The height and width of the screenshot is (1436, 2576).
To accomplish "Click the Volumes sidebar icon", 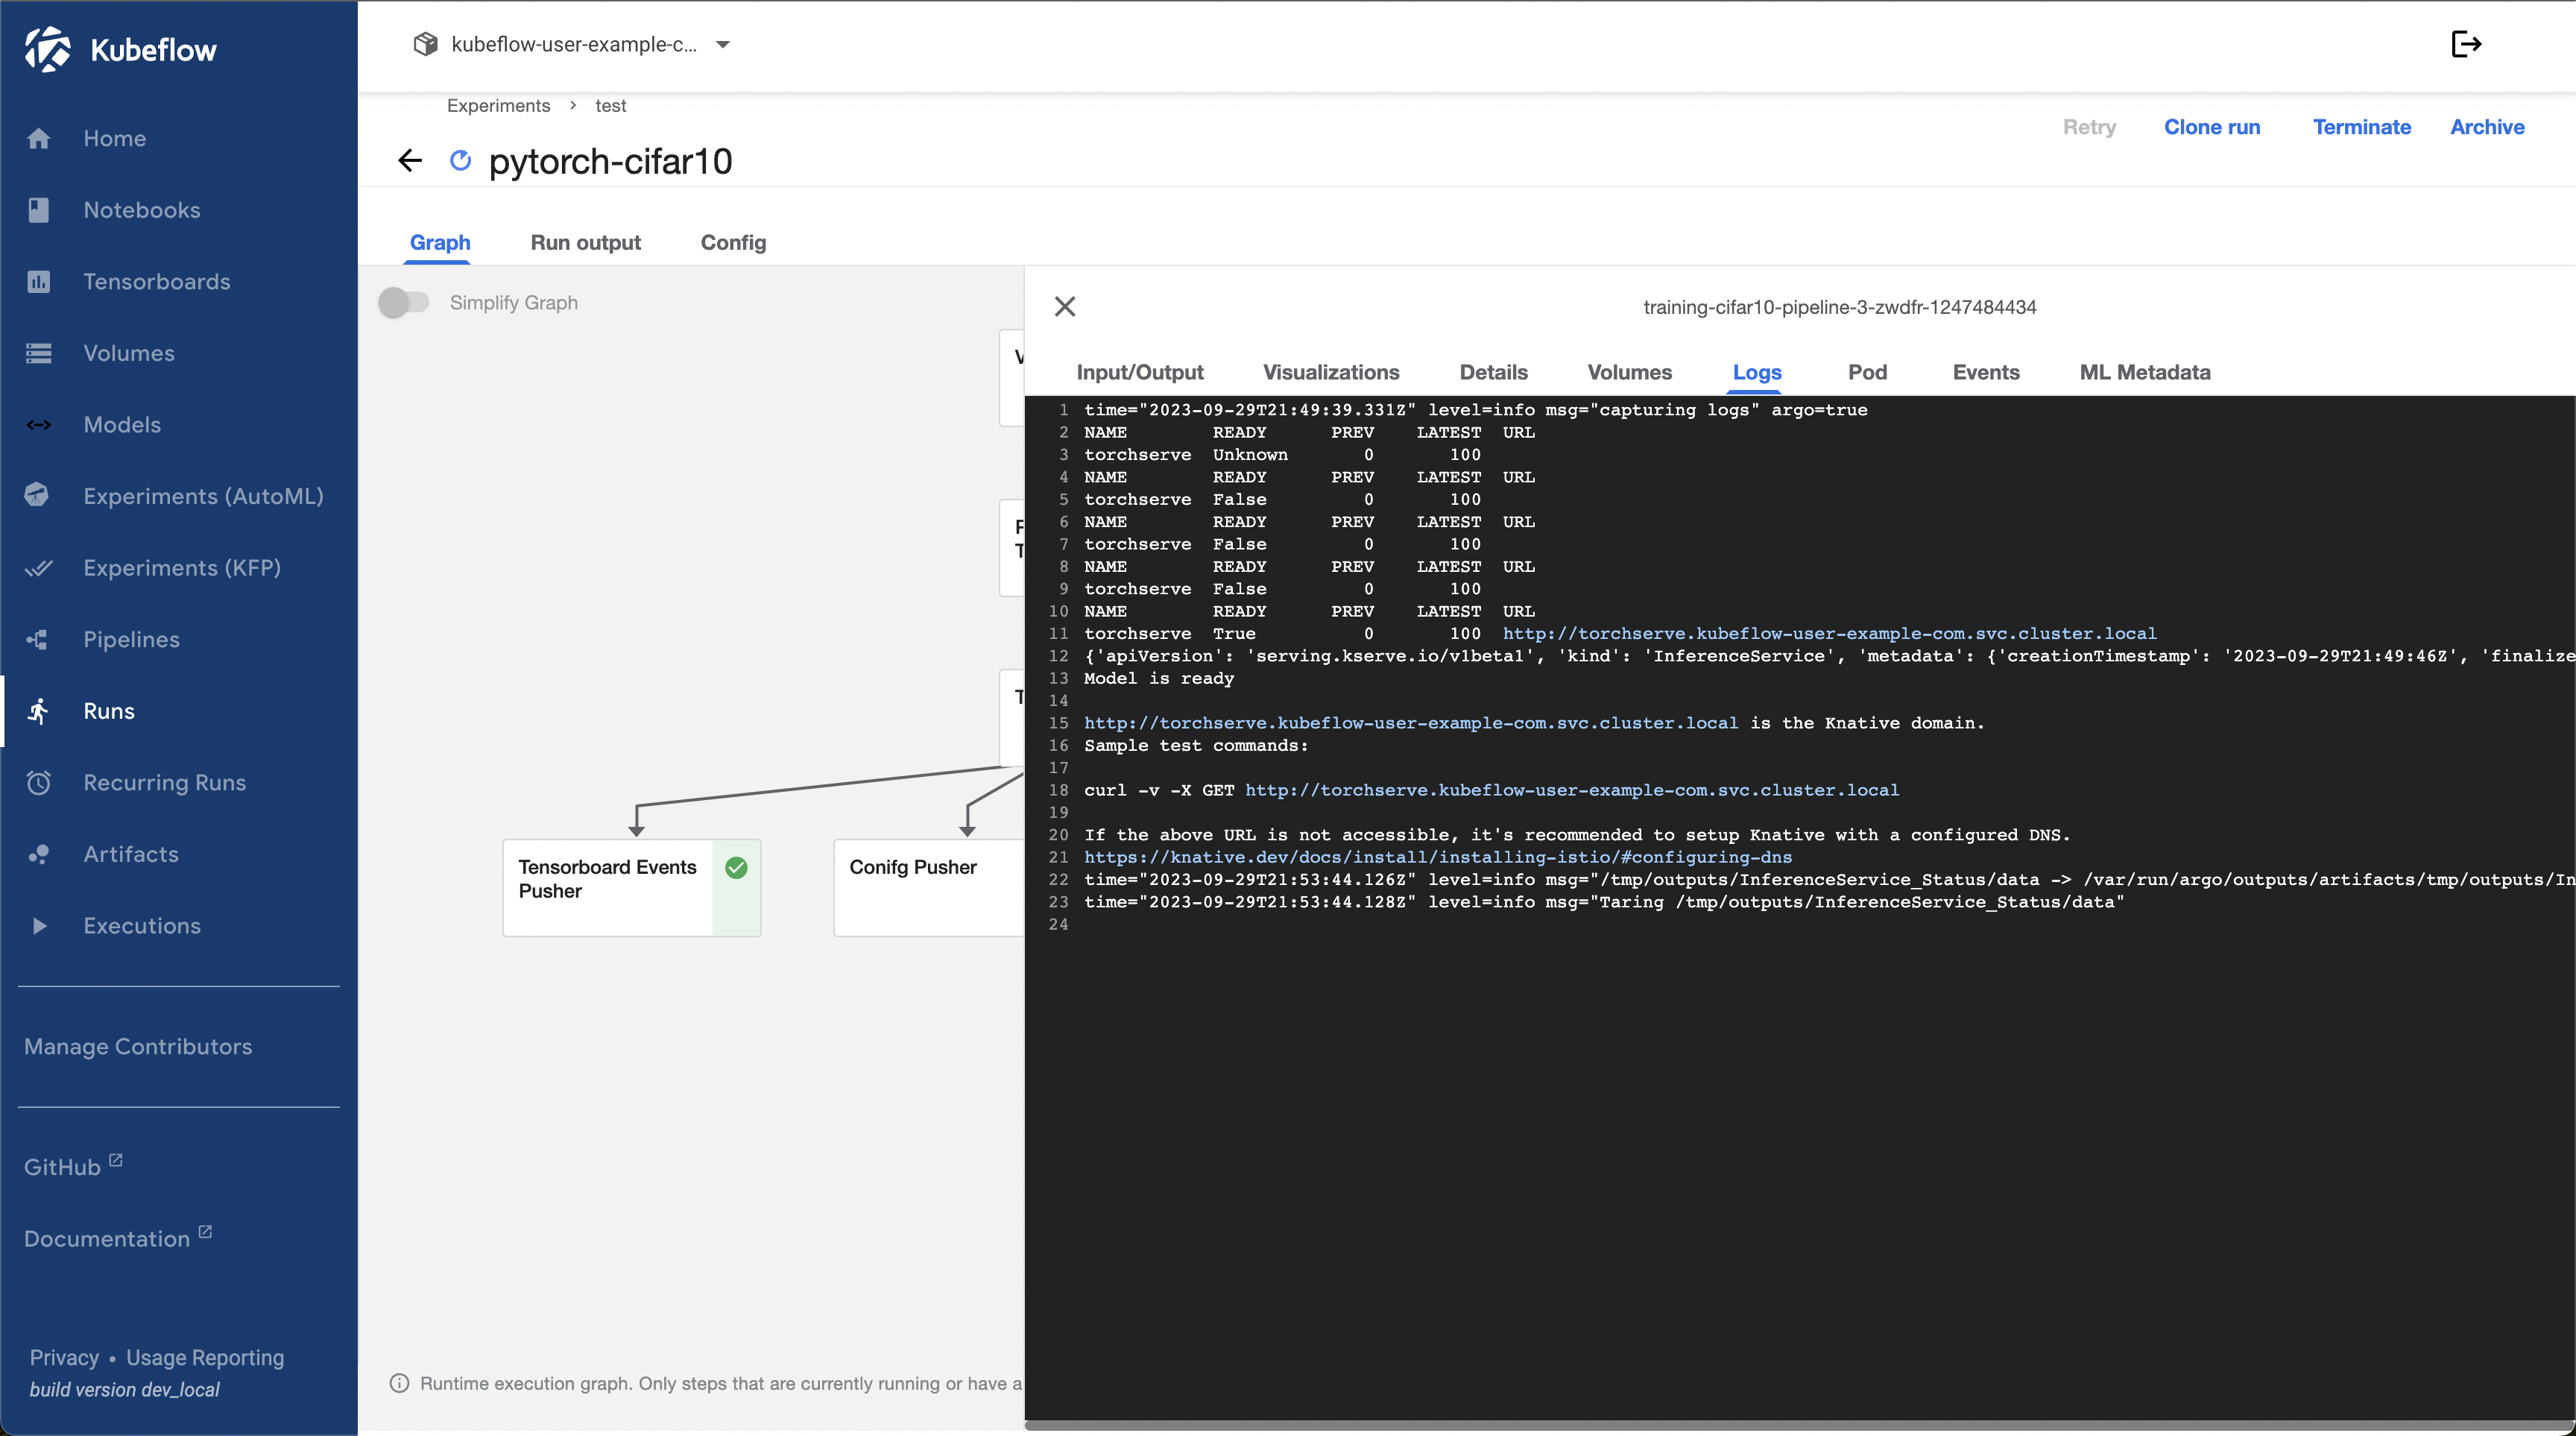I will [x=39, y=353].
